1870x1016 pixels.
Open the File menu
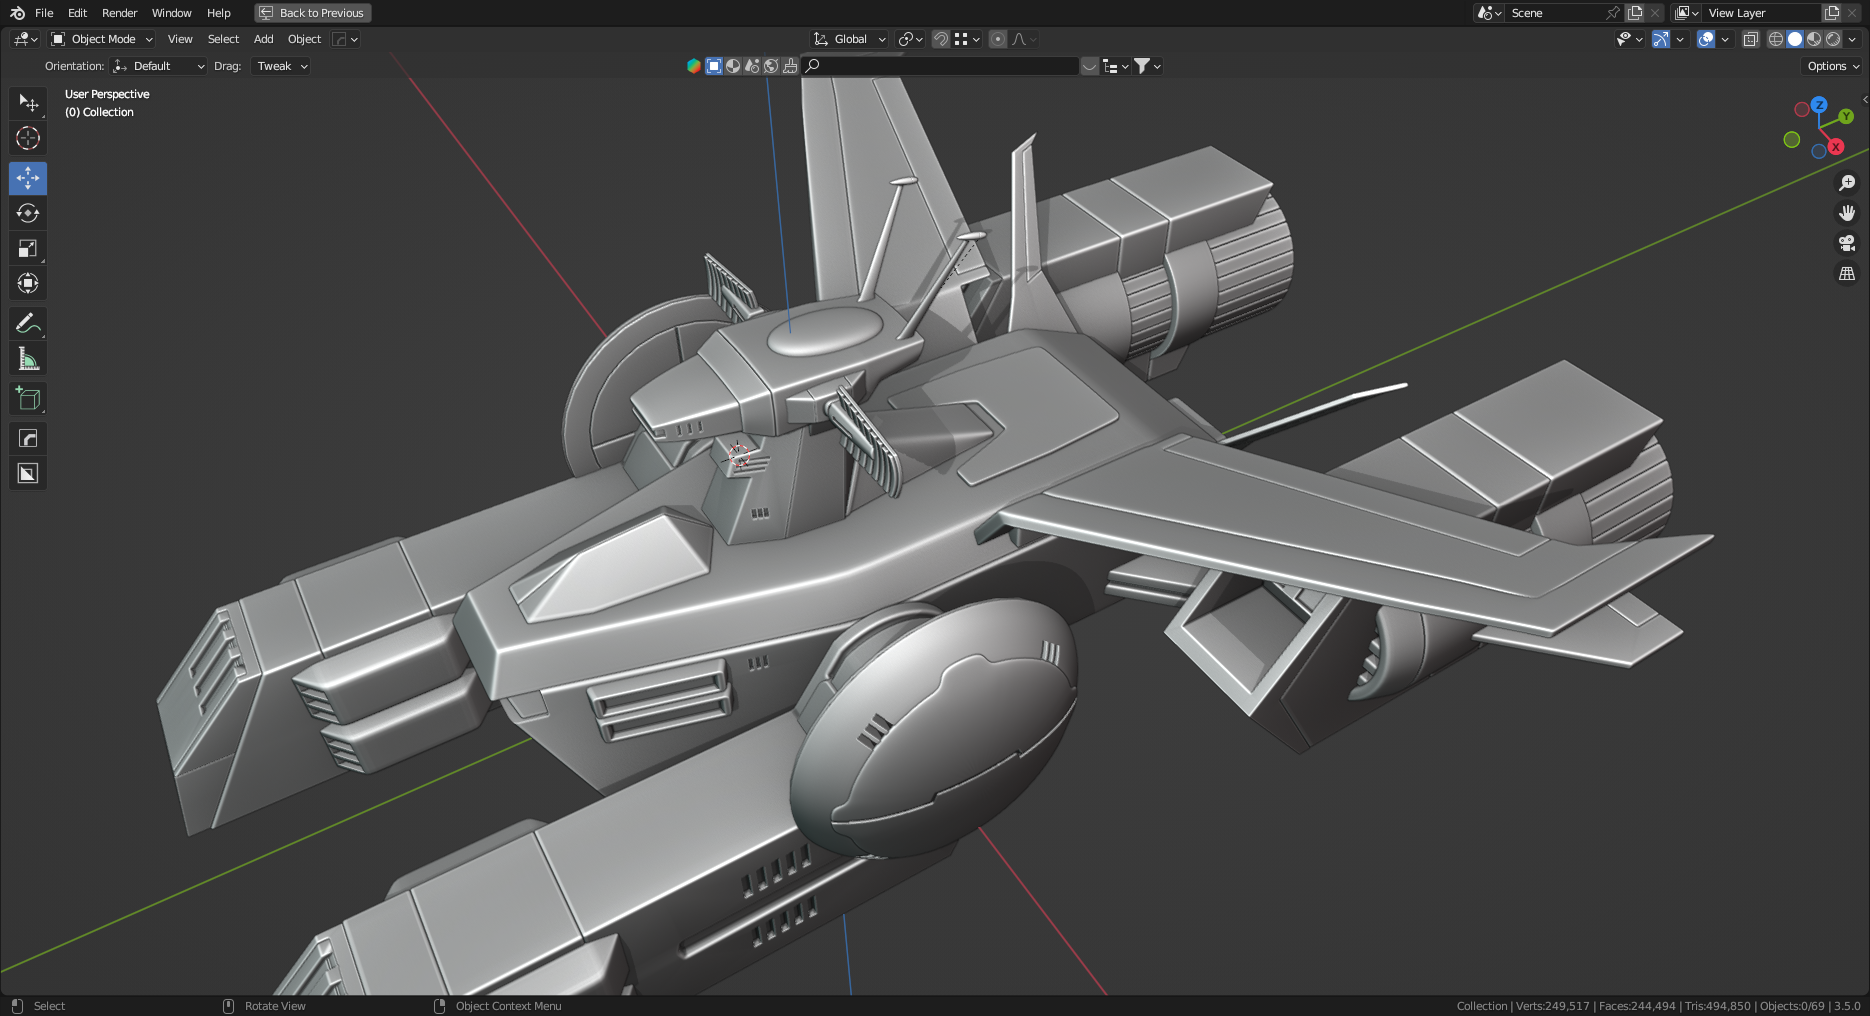click(x=44, y=13)
